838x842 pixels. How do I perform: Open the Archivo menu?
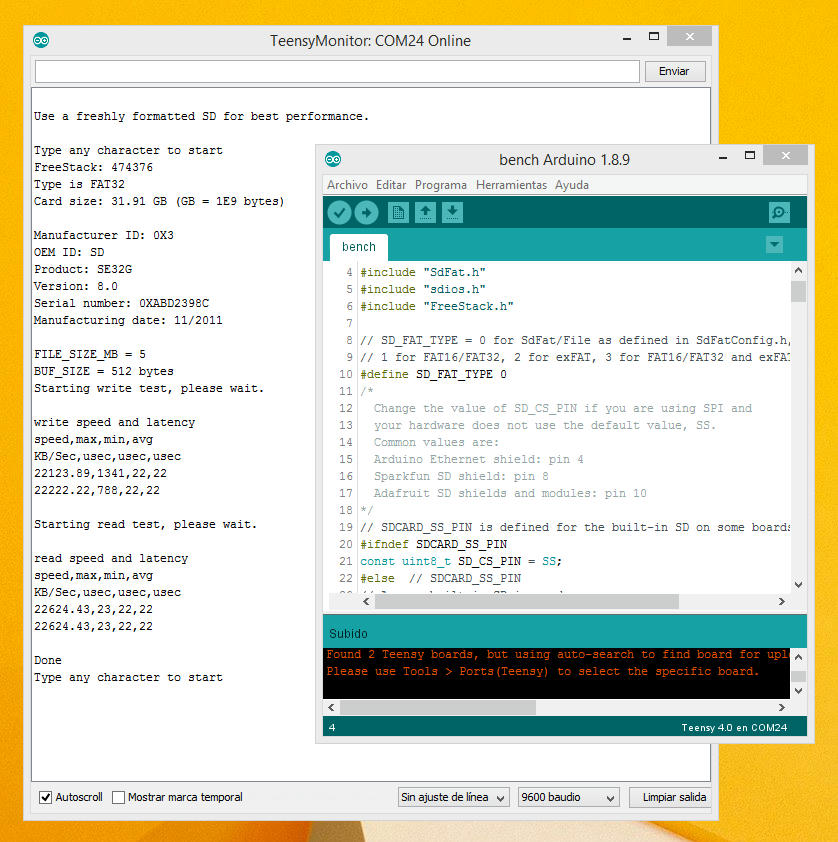click(x=347, y=185)
